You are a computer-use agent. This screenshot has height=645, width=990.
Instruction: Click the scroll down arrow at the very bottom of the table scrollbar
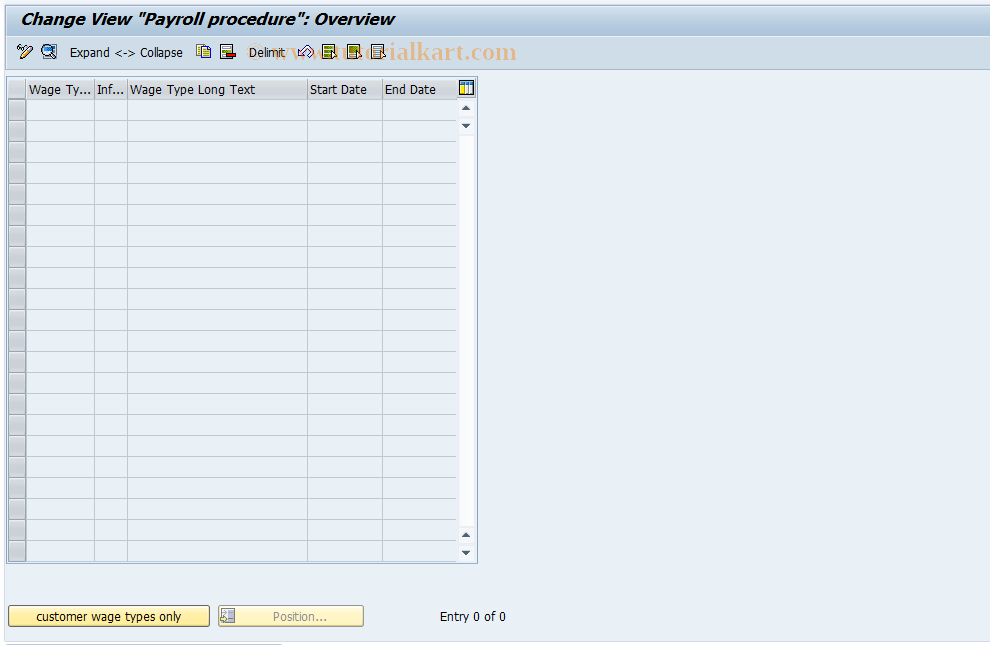(x=466, y=553)
